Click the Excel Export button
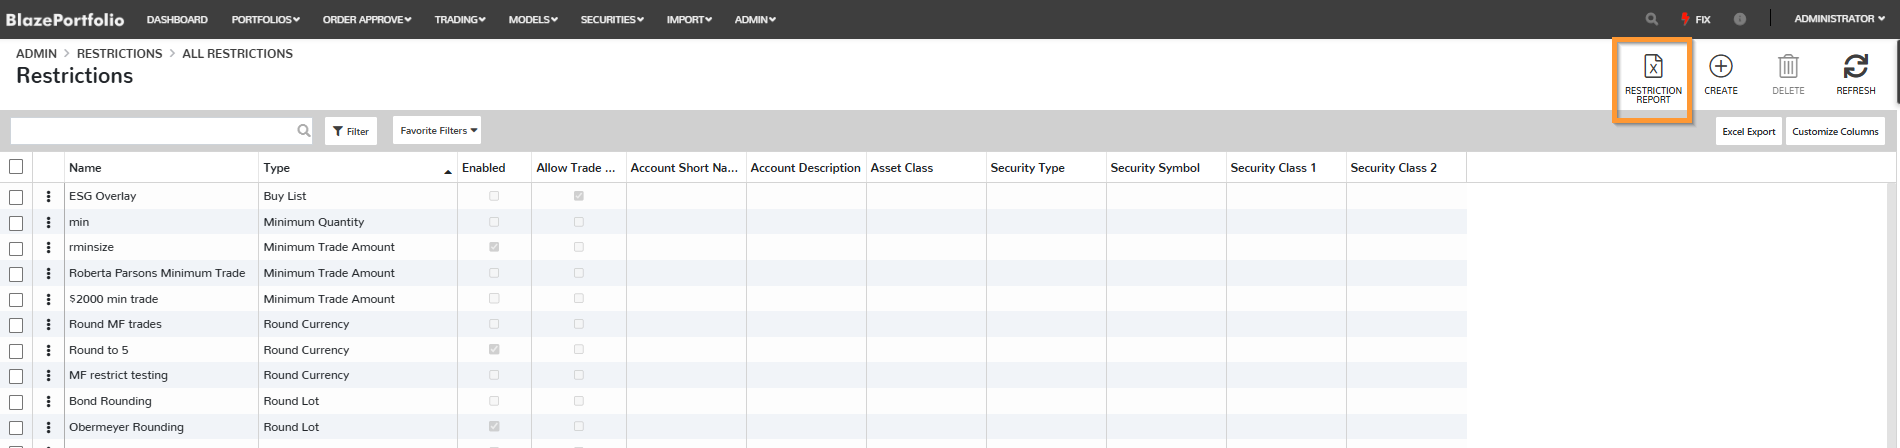This screenshot has width=1900, height=448. pyautogui.click(x=1749, y=131)
